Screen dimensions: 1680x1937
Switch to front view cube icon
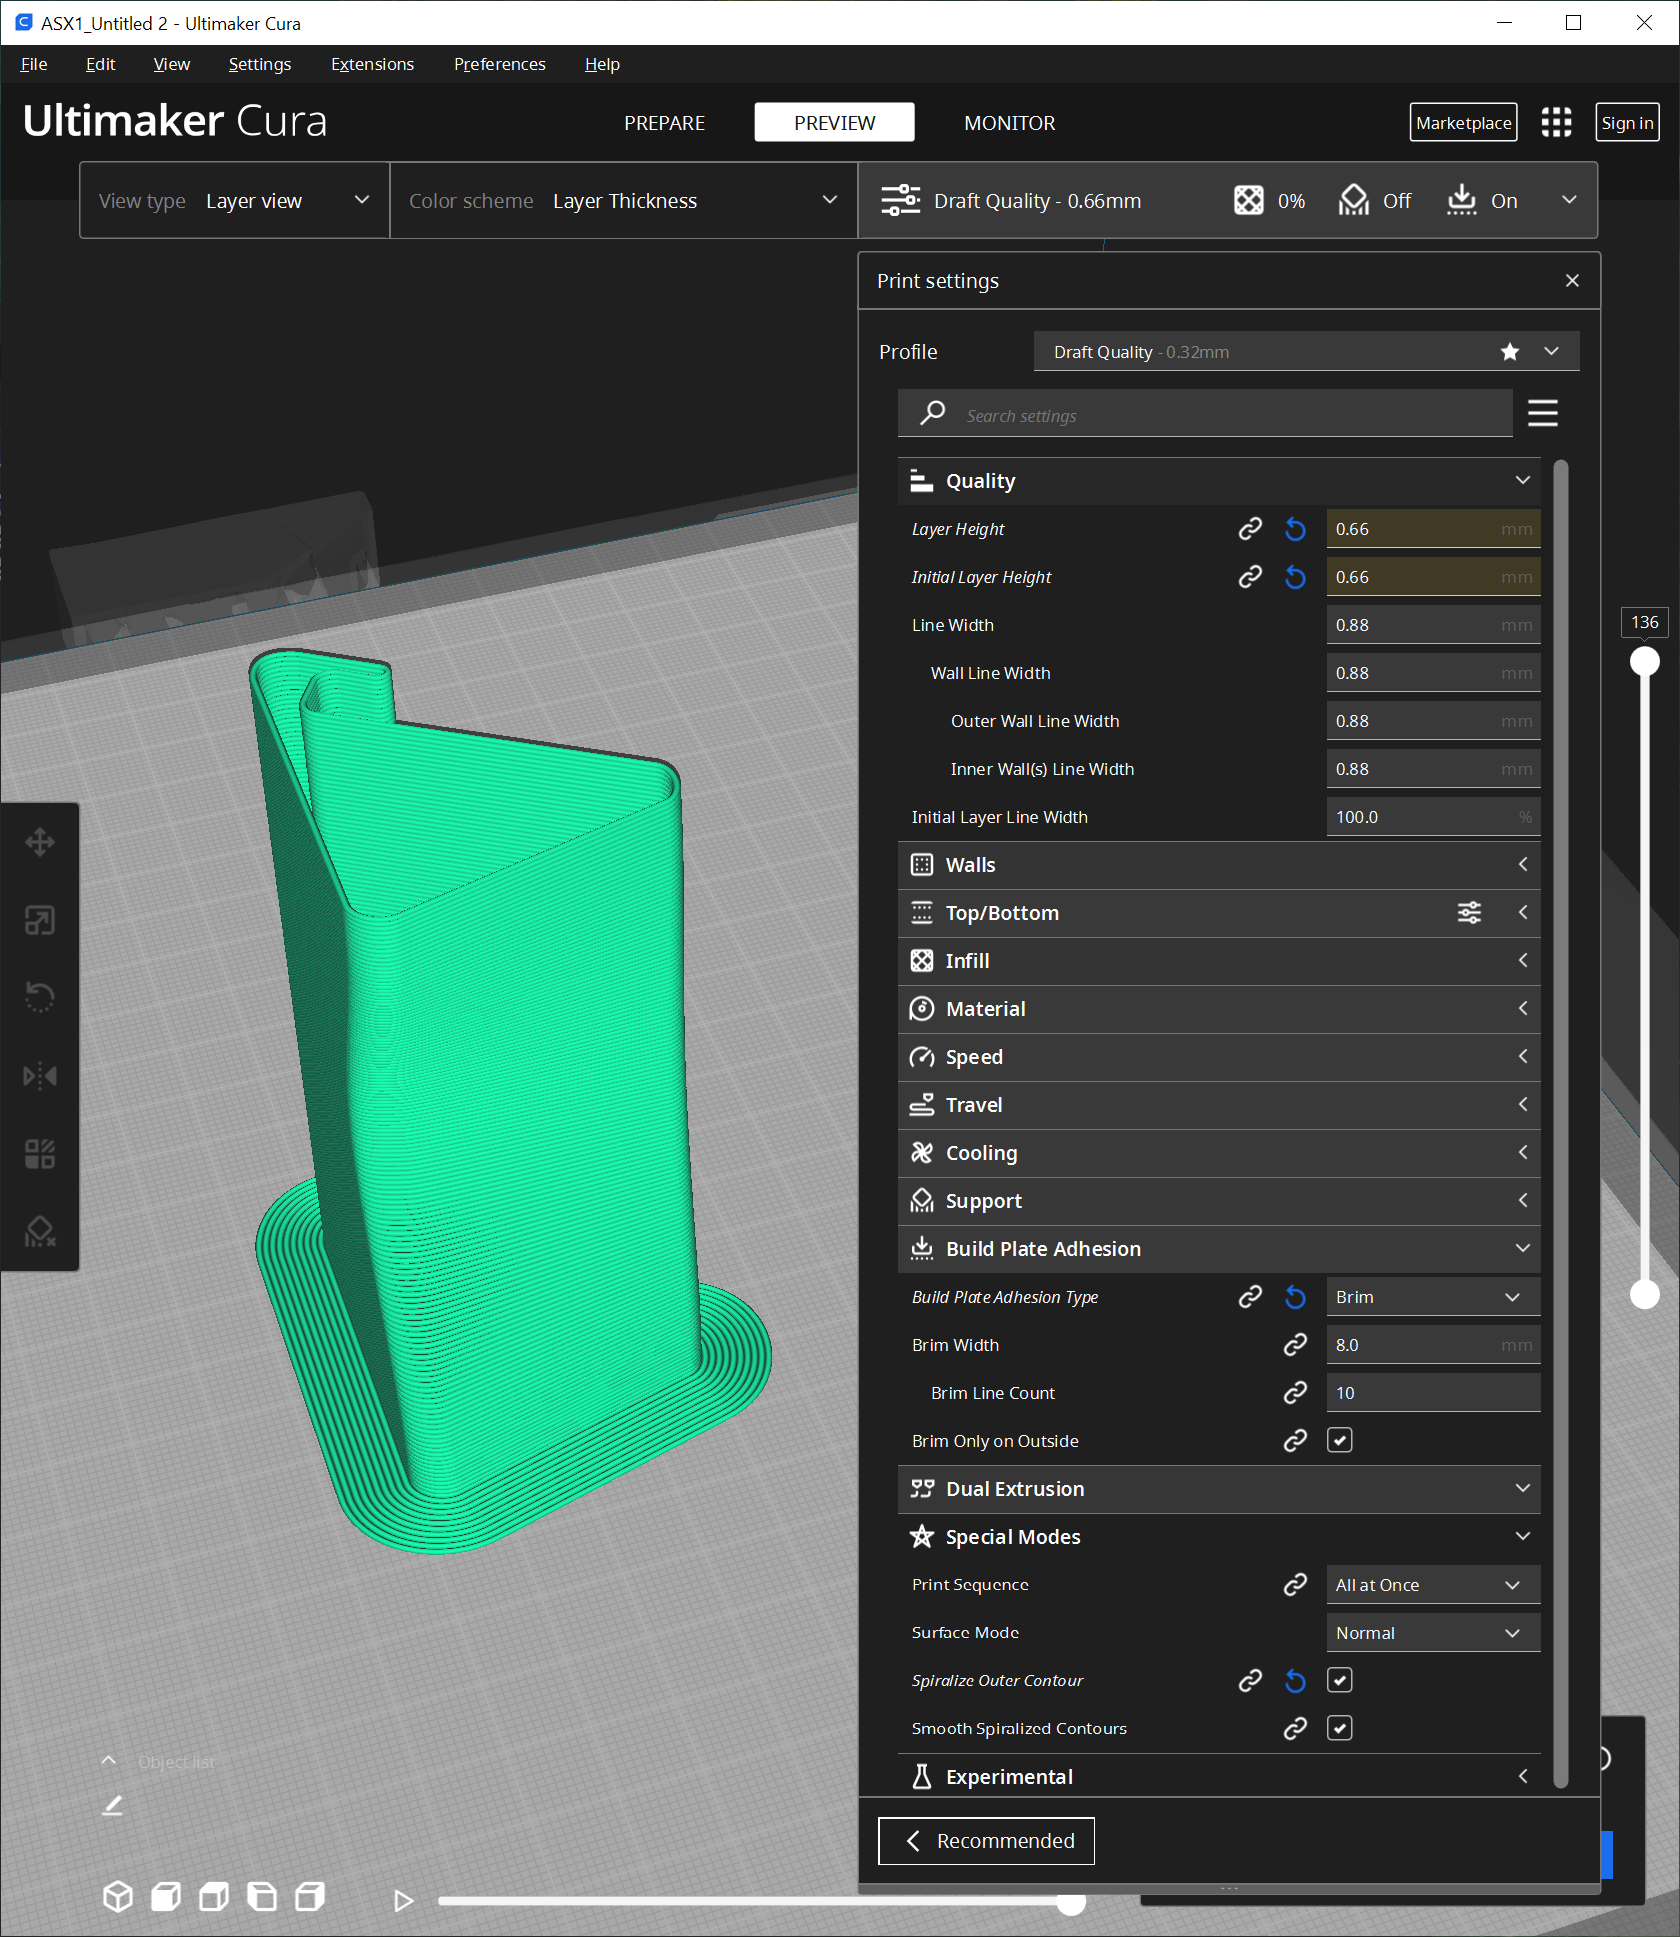tap(166, 1897)
